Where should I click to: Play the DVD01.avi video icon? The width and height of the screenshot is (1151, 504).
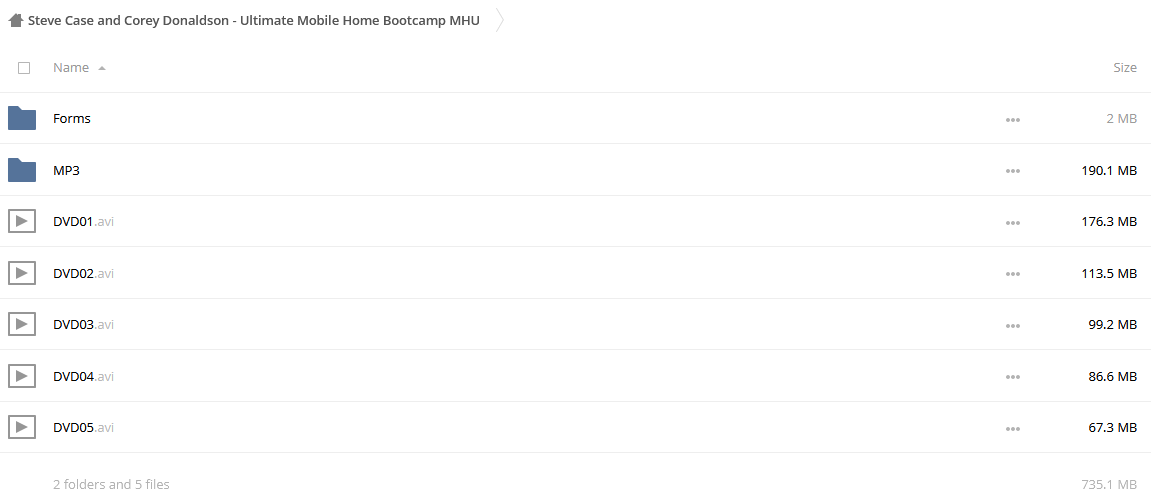click(22, 222)
